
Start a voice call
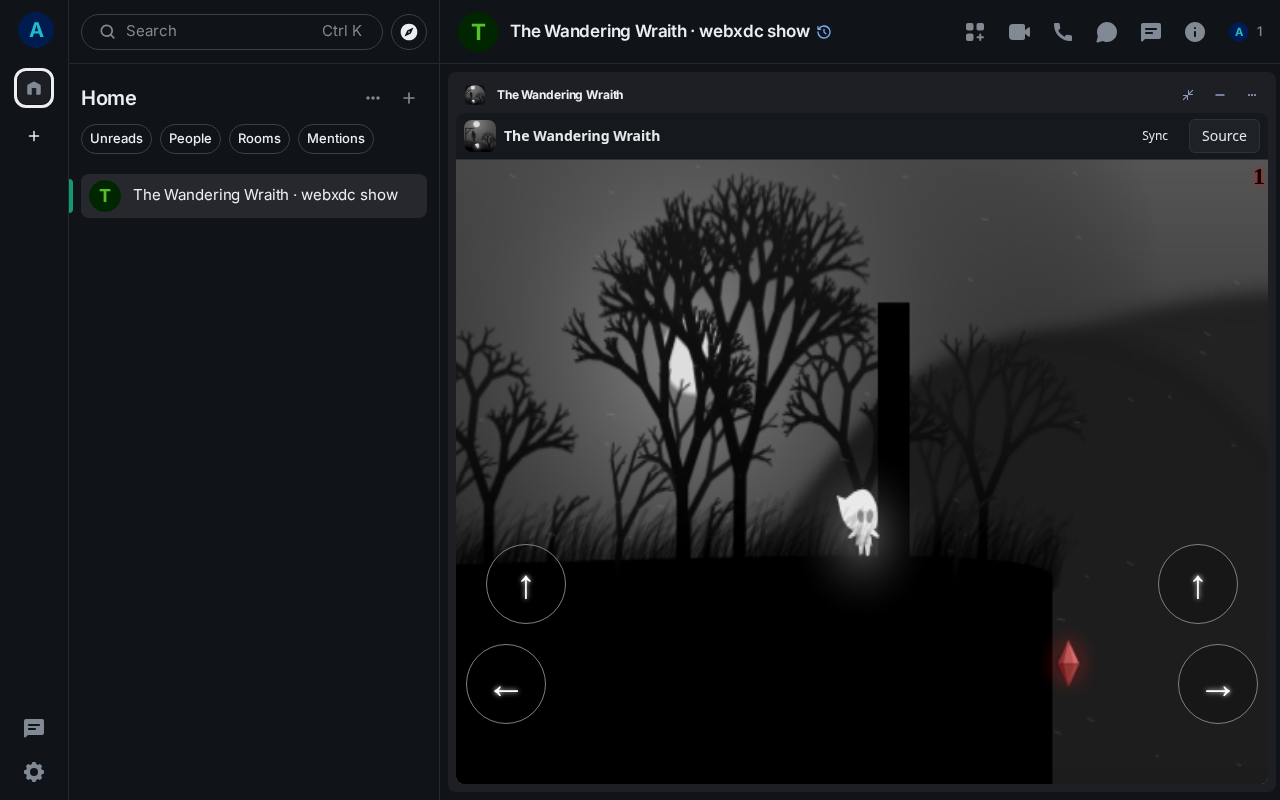(1063, 32)
